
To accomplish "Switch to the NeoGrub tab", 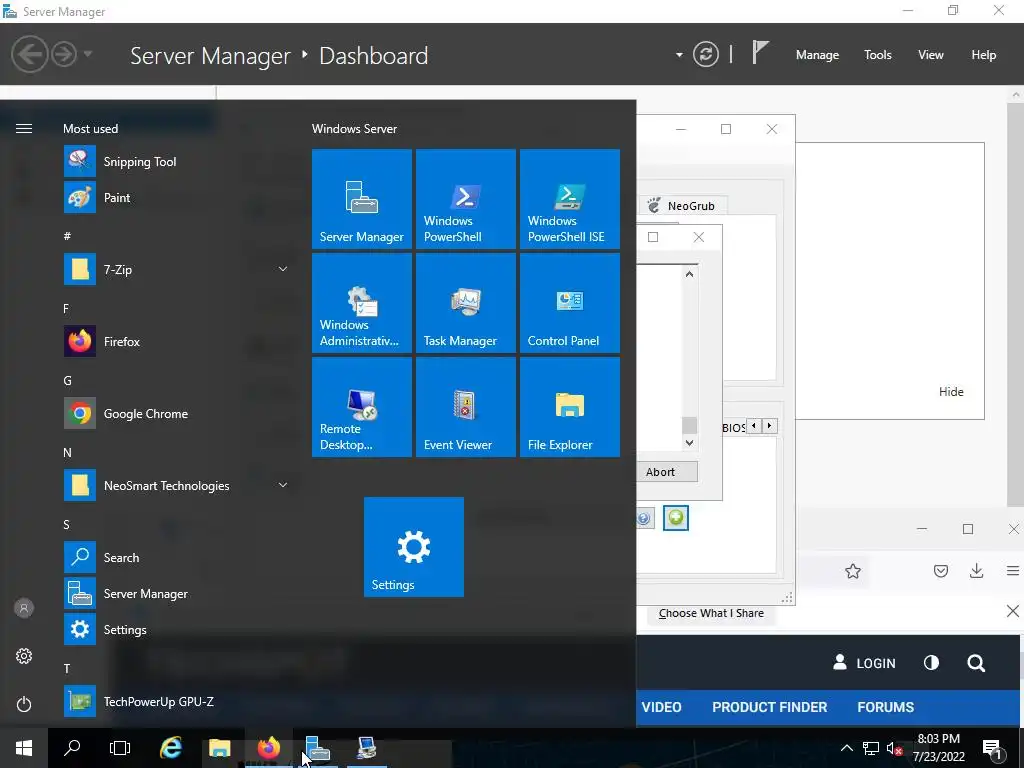I will [x=683, y=206].
